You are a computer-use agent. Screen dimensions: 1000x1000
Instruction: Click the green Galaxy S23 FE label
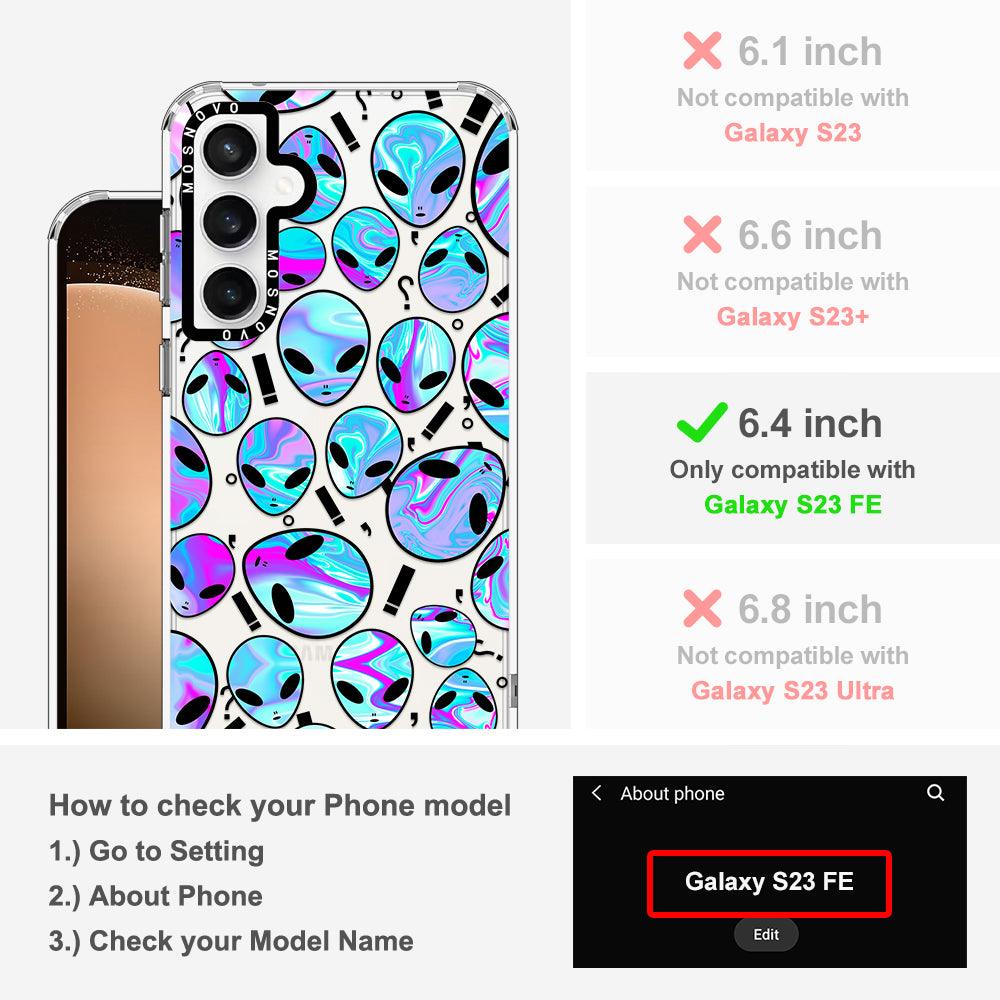[x=793, y=504]
